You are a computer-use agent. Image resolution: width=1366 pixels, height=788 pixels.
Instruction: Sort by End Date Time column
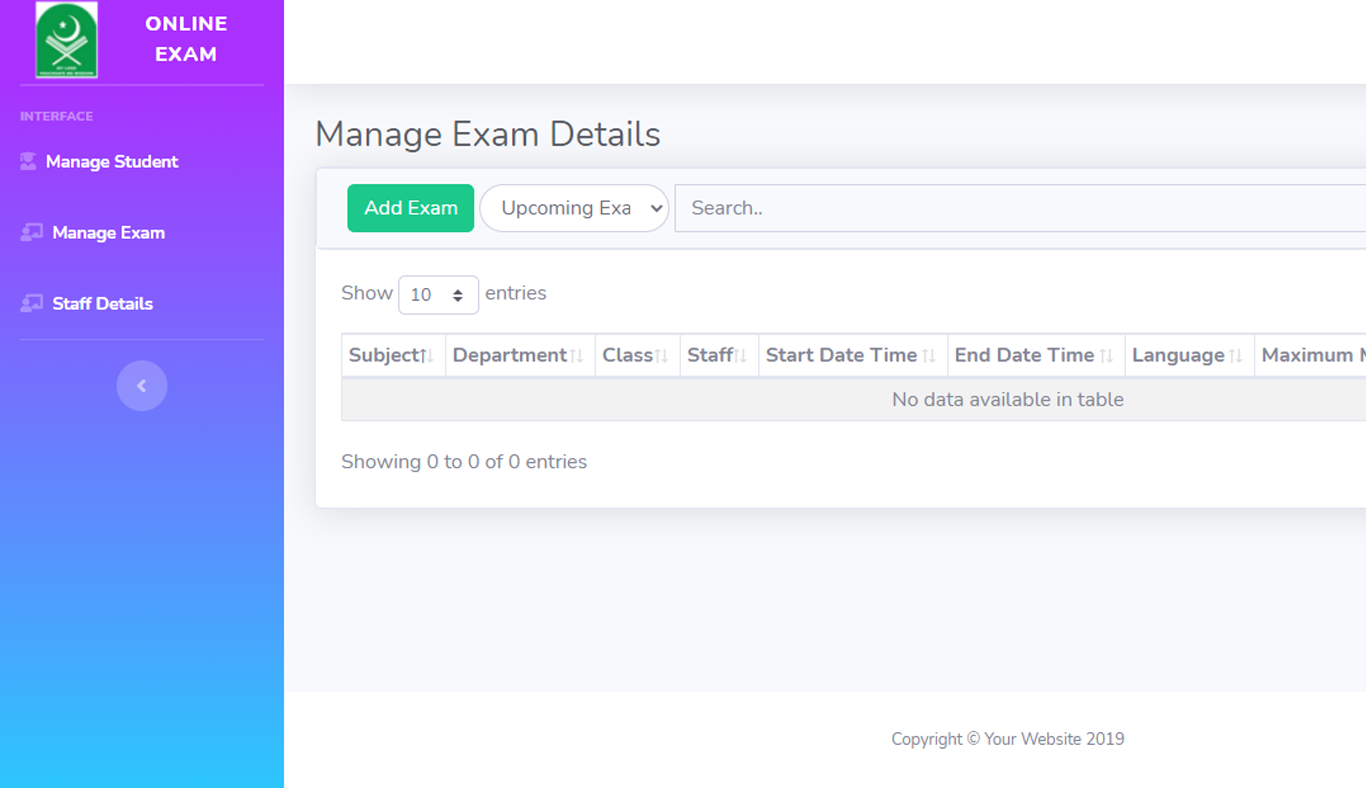click(x=1106, y=356)
